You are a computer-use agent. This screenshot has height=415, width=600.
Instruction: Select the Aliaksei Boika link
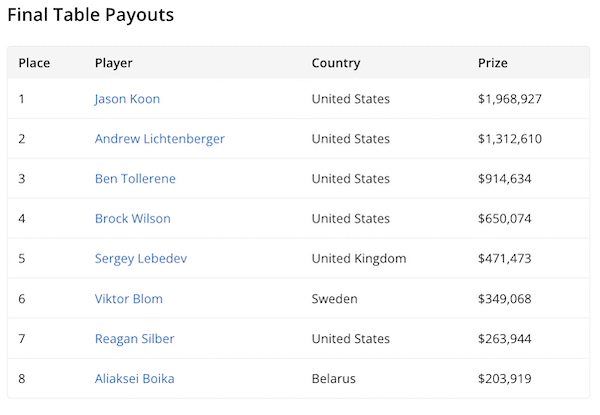click(x=135, y=379)
